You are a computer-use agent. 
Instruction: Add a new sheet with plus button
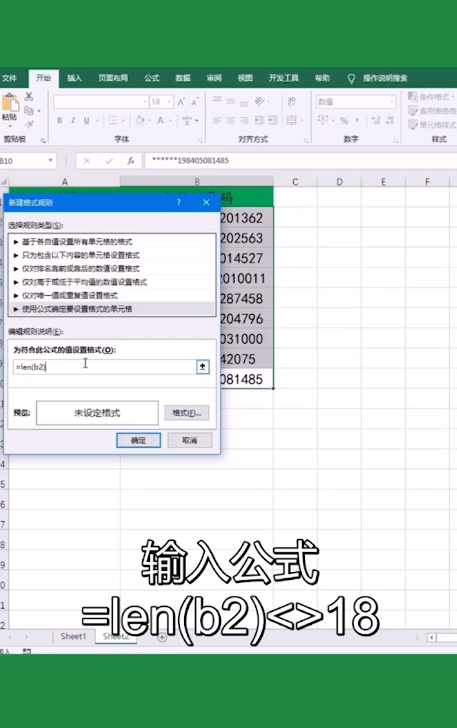pyautogui.click(x=162, y=637)
